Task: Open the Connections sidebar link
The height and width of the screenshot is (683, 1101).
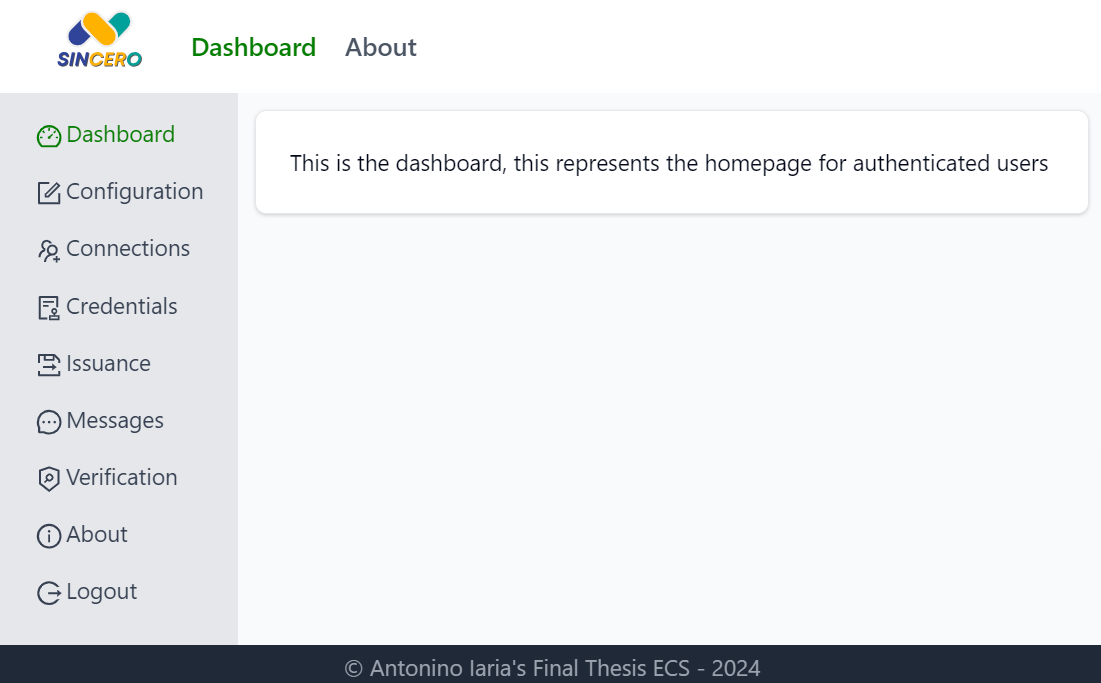Action: [128, 248]
